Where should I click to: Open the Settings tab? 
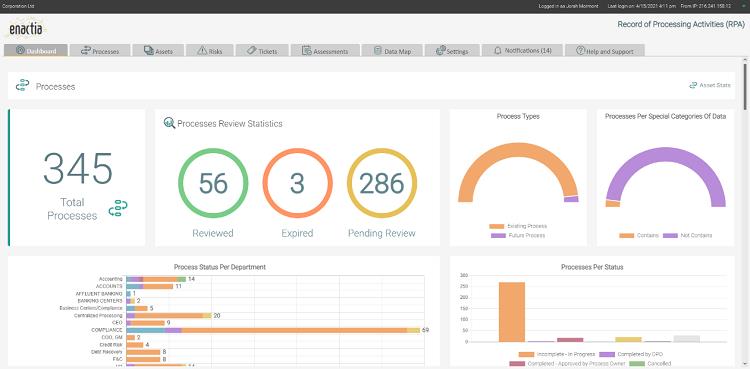(452, 51)
